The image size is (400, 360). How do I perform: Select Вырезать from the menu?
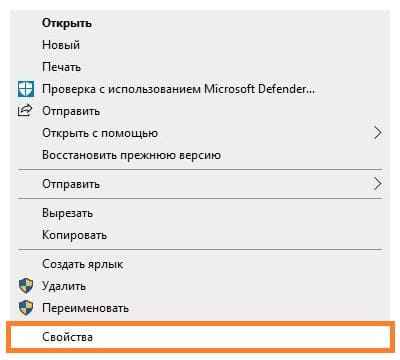point(67,213)
